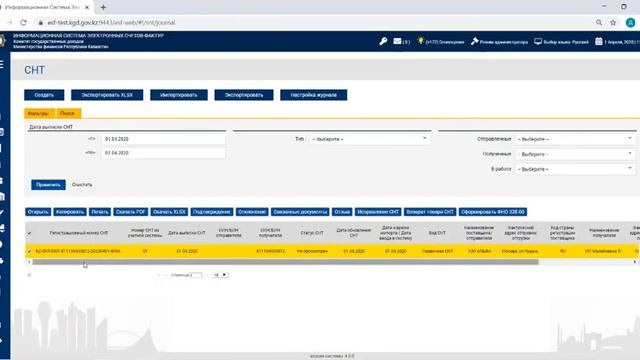Open the key icon in header
Image resolution: width=640 pixels, height=360 pixels.
click(x=383, y=41)
